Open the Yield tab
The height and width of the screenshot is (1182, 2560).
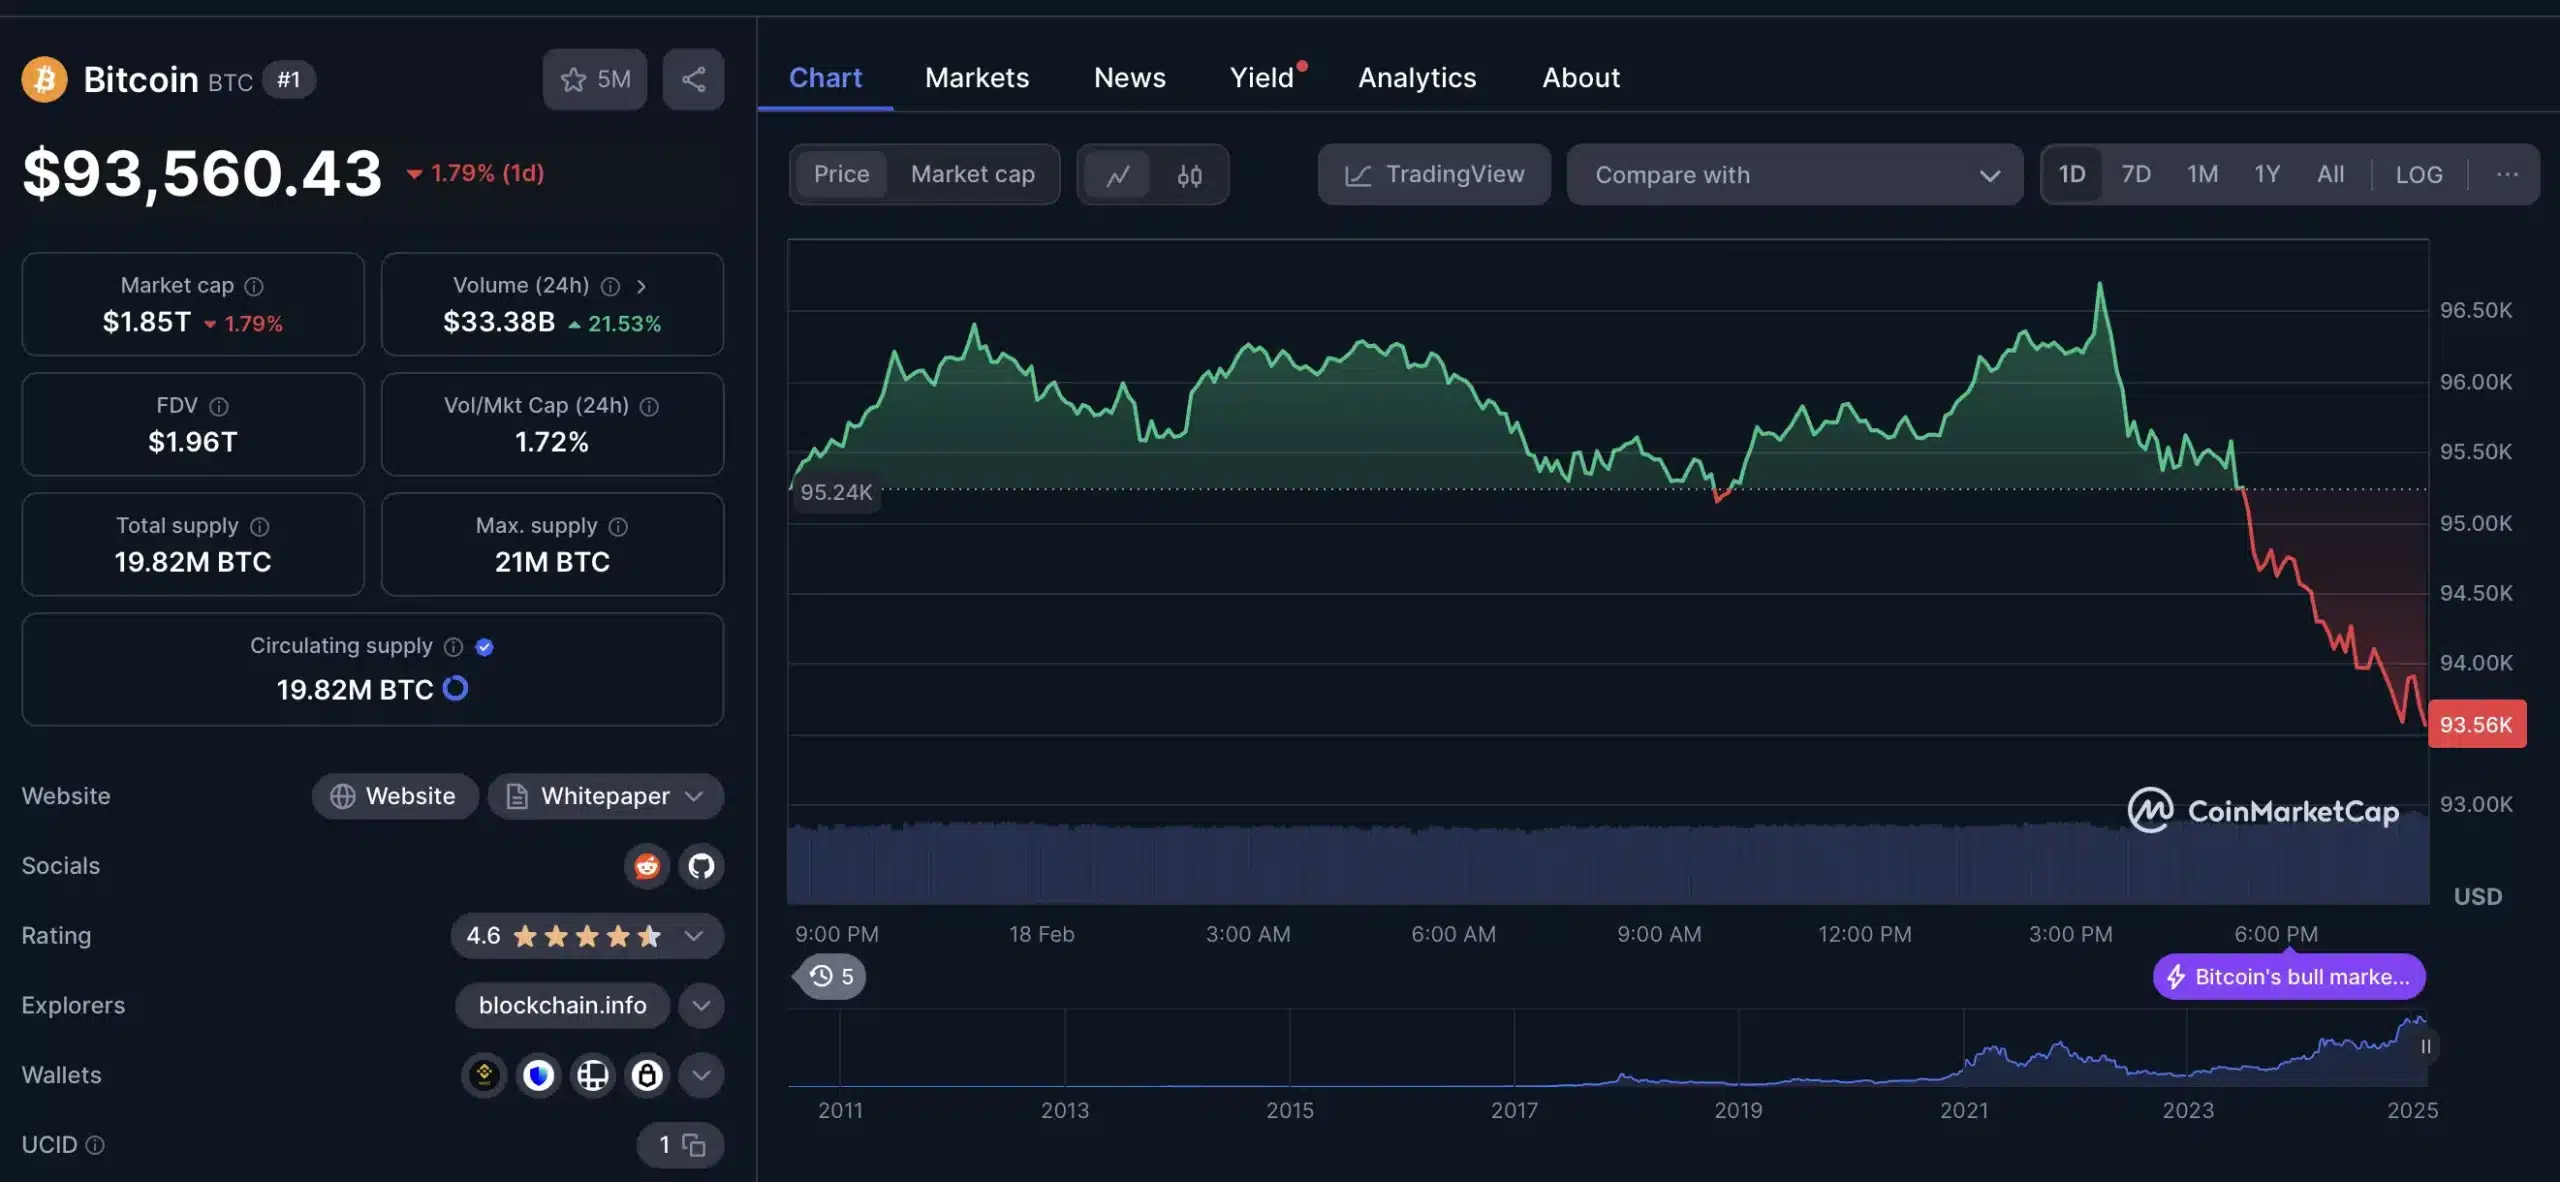coord(1262,77)
